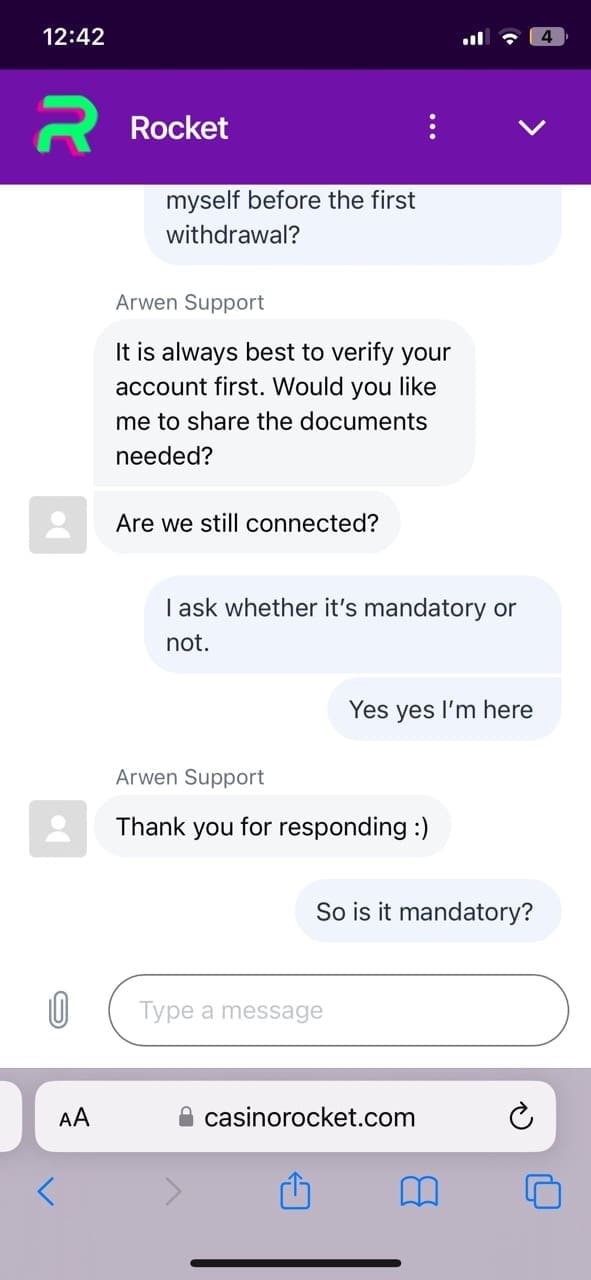Open the Safari share sheet icon
Viewport: 591px width, 1280px height.
tap(296, 1189)
